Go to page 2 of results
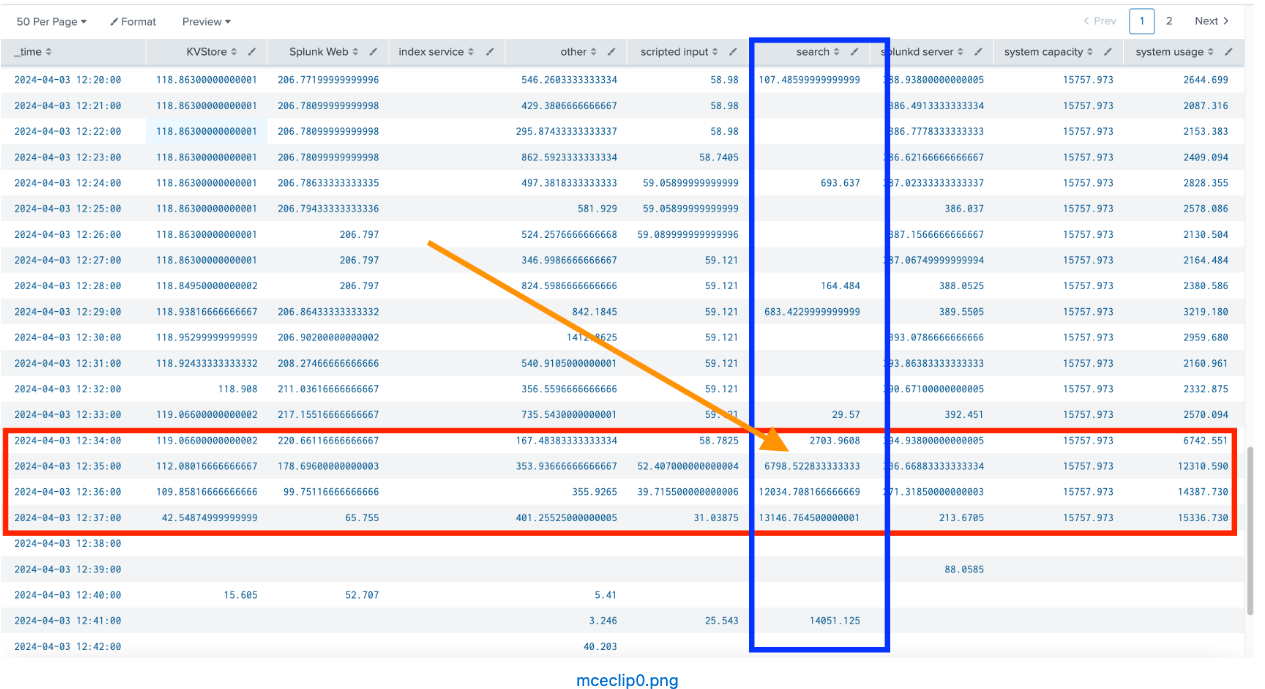Screen dimensions: 1265x689 (1168, 21)
